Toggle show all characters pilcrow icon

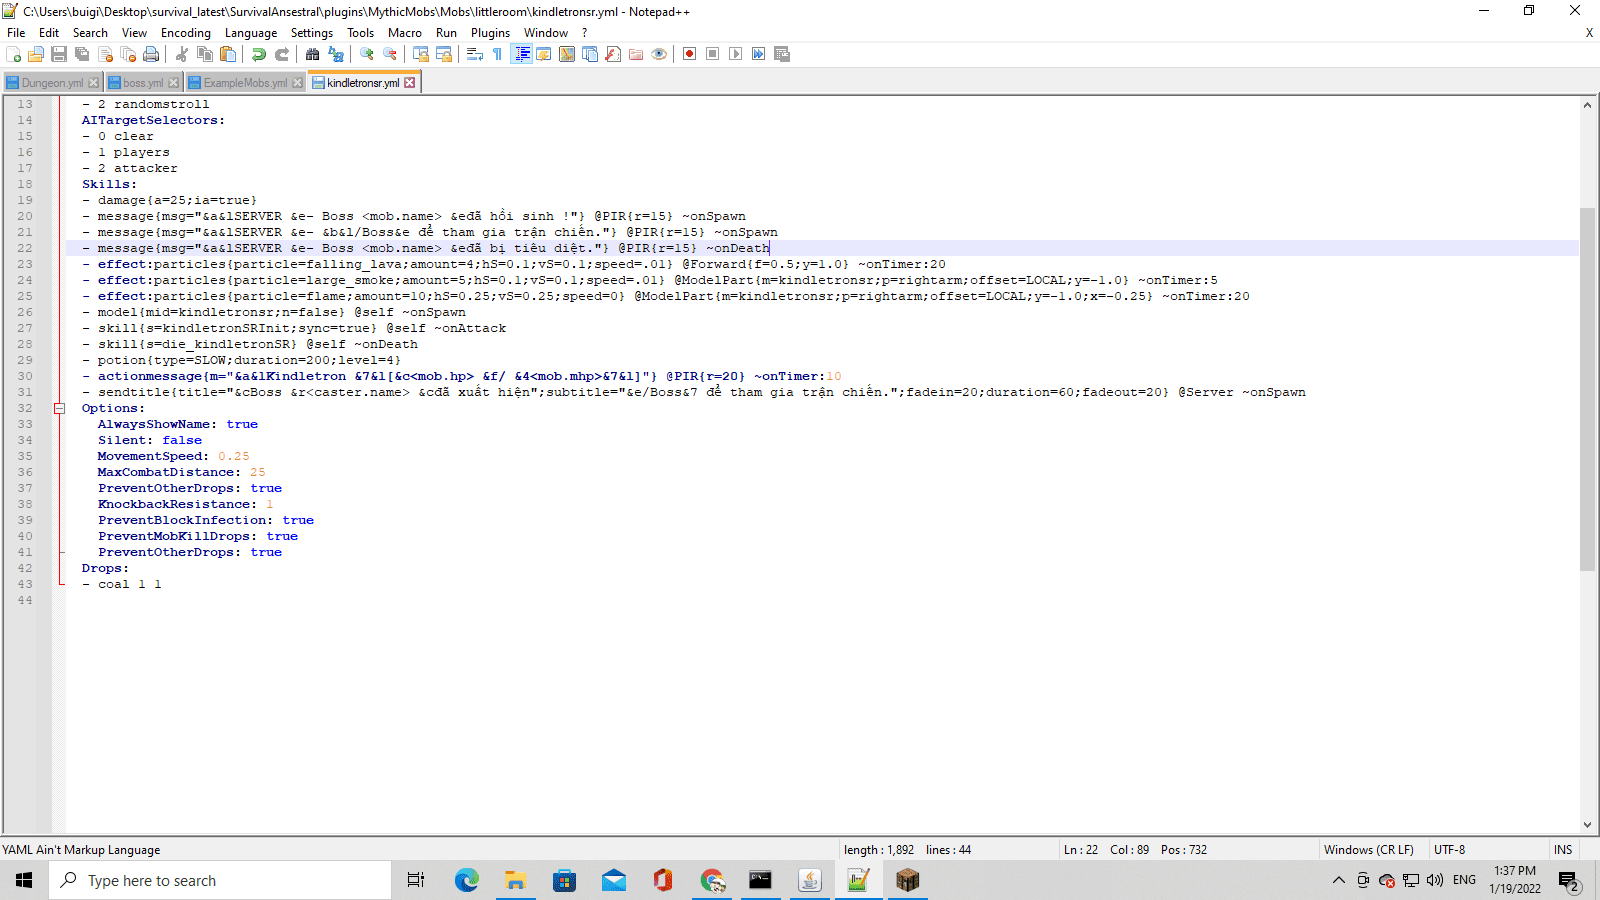click(x=498, y=54)
